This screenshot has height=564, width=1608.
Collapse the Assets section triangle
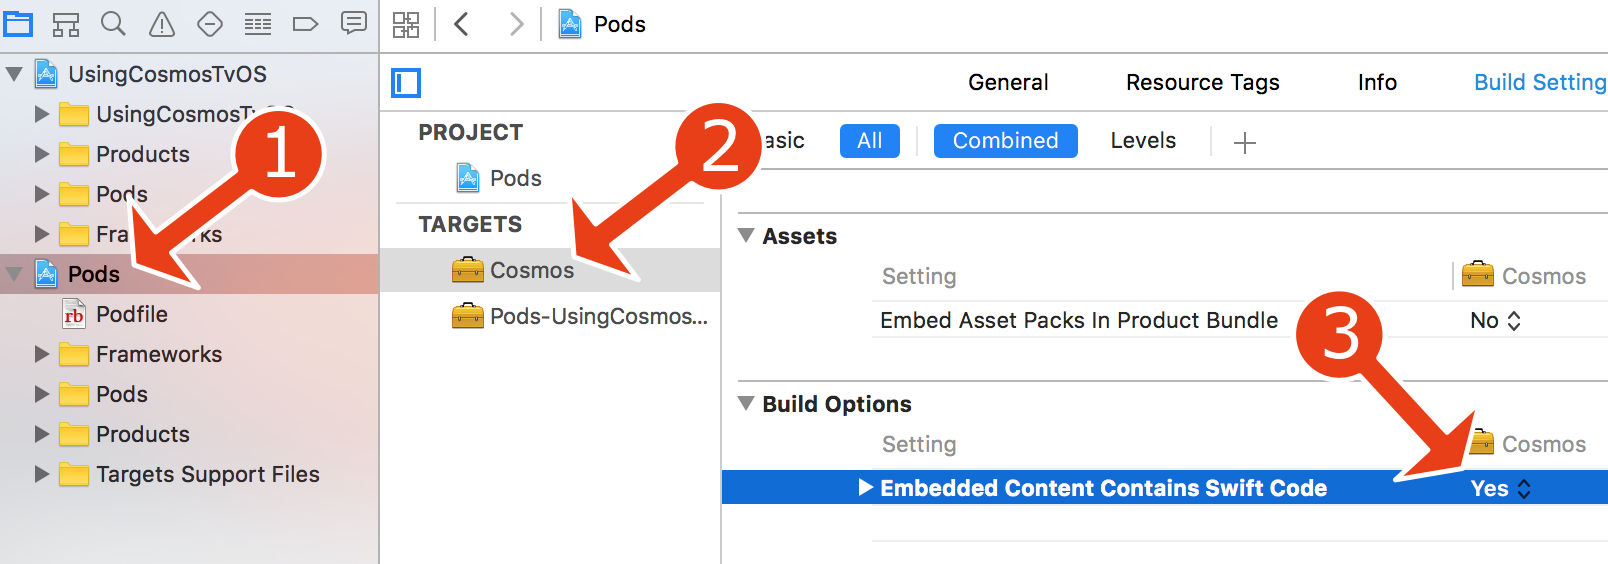coord(746,236)
